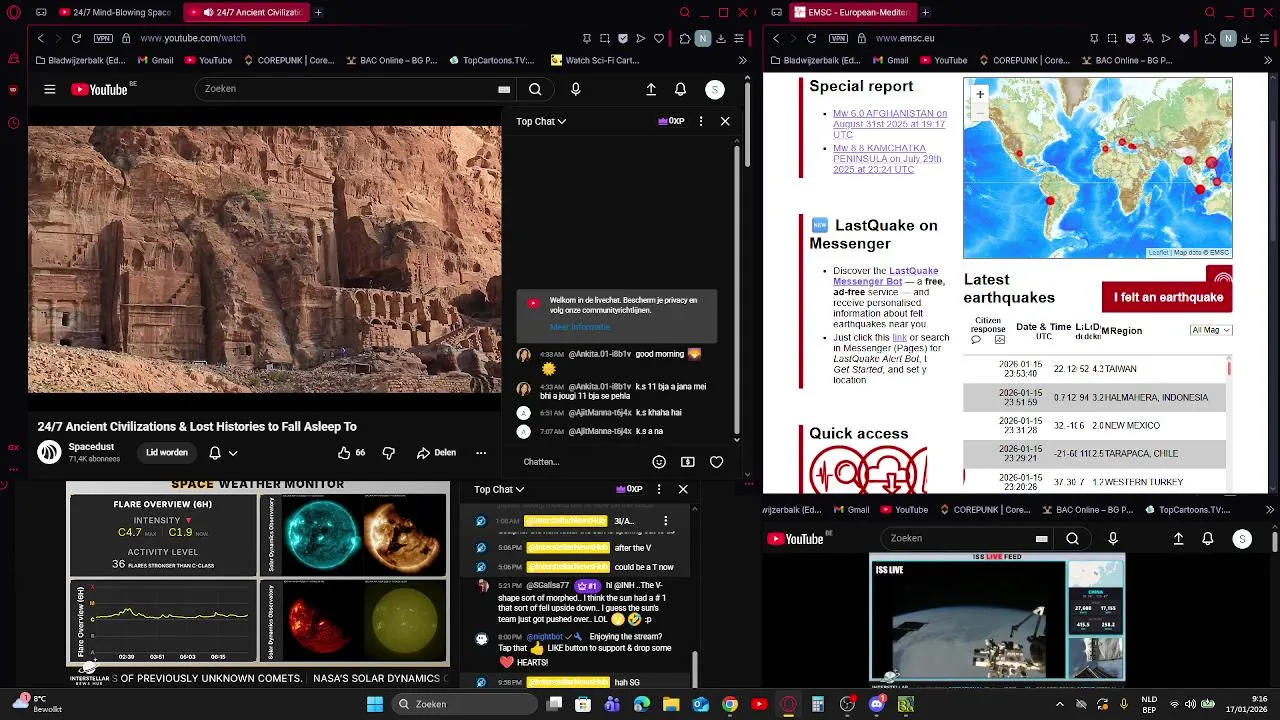Click Windows taskbar search box
The width and height of the screenshot is (1280, 720).
[x=465, y=704]
